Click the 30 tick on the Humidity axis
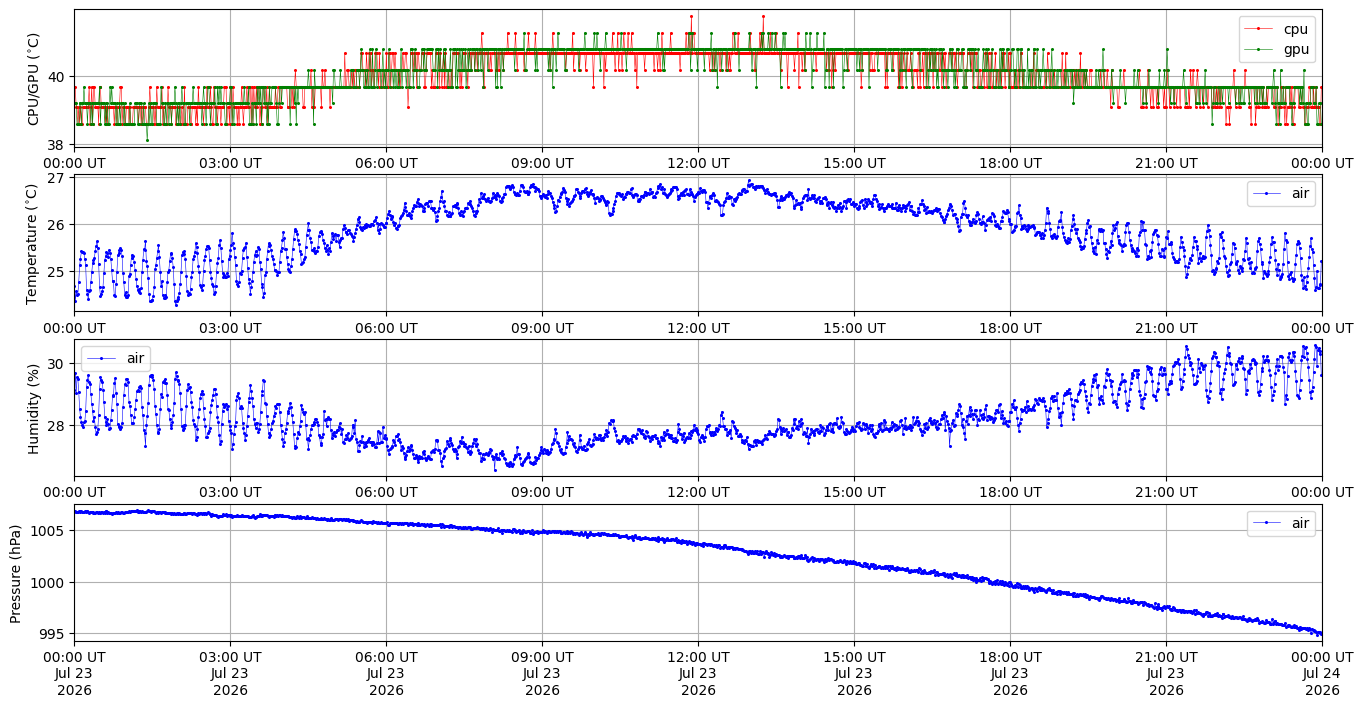This screenshot has width=1363, height=707. click(x=57, y=364)
